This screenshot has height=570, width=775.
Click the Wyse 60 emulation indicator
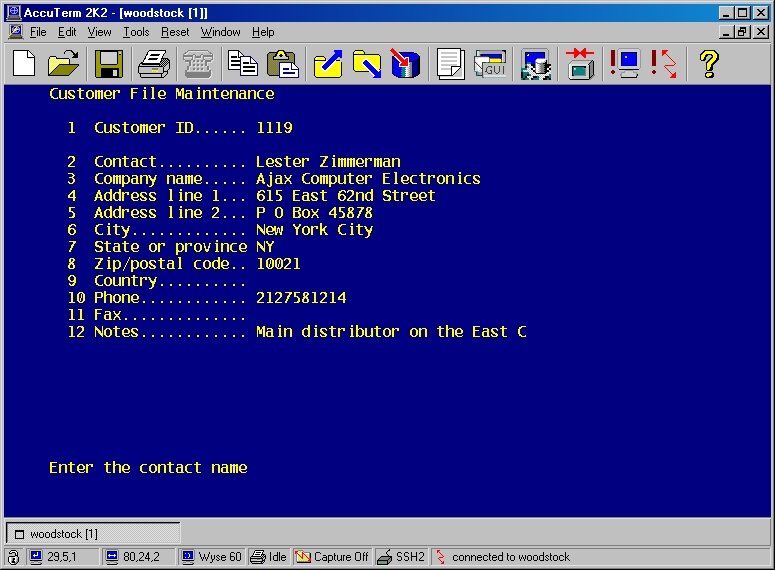point(212,557)
